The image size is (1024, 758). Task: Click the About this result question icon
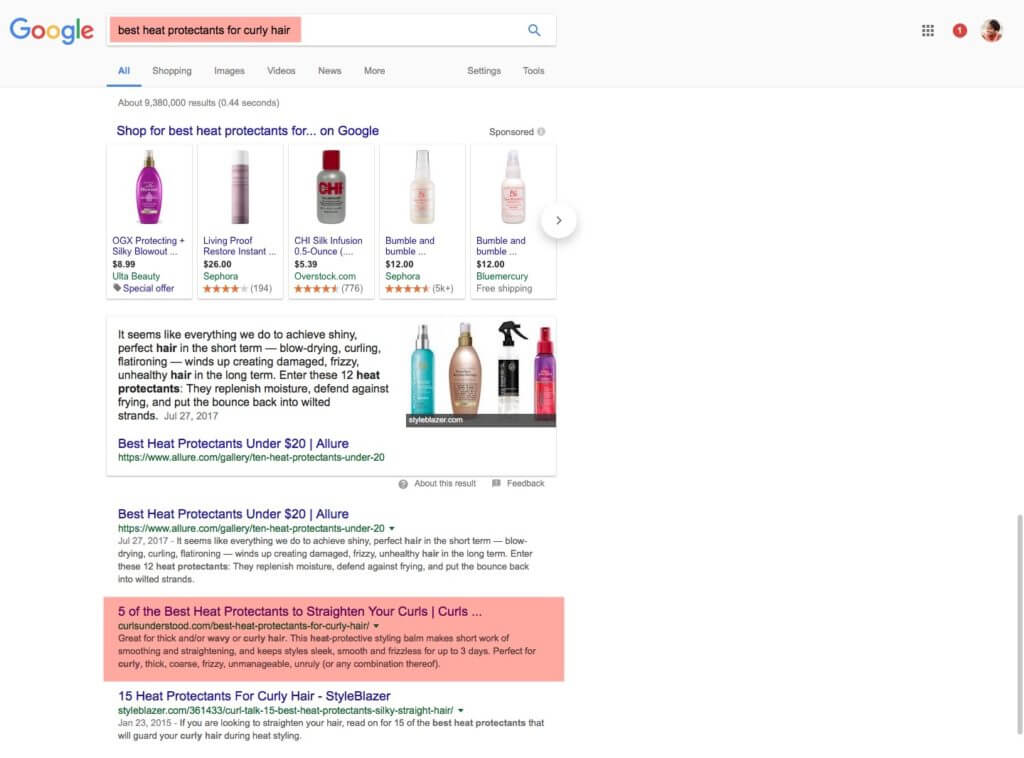(x=403, y=484)
